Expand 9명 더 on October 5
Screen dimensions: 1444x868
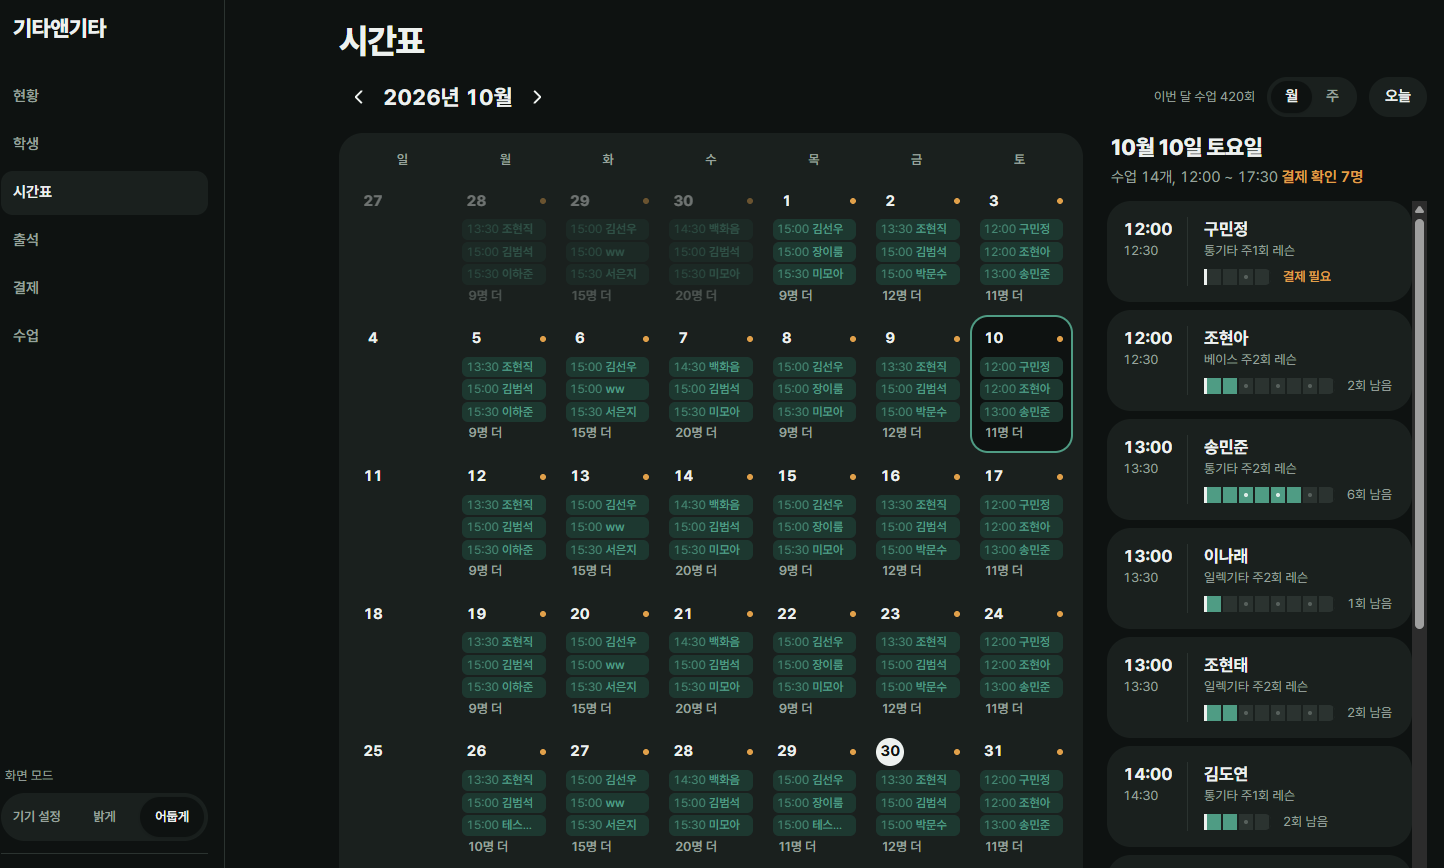(x=486, y=433)
